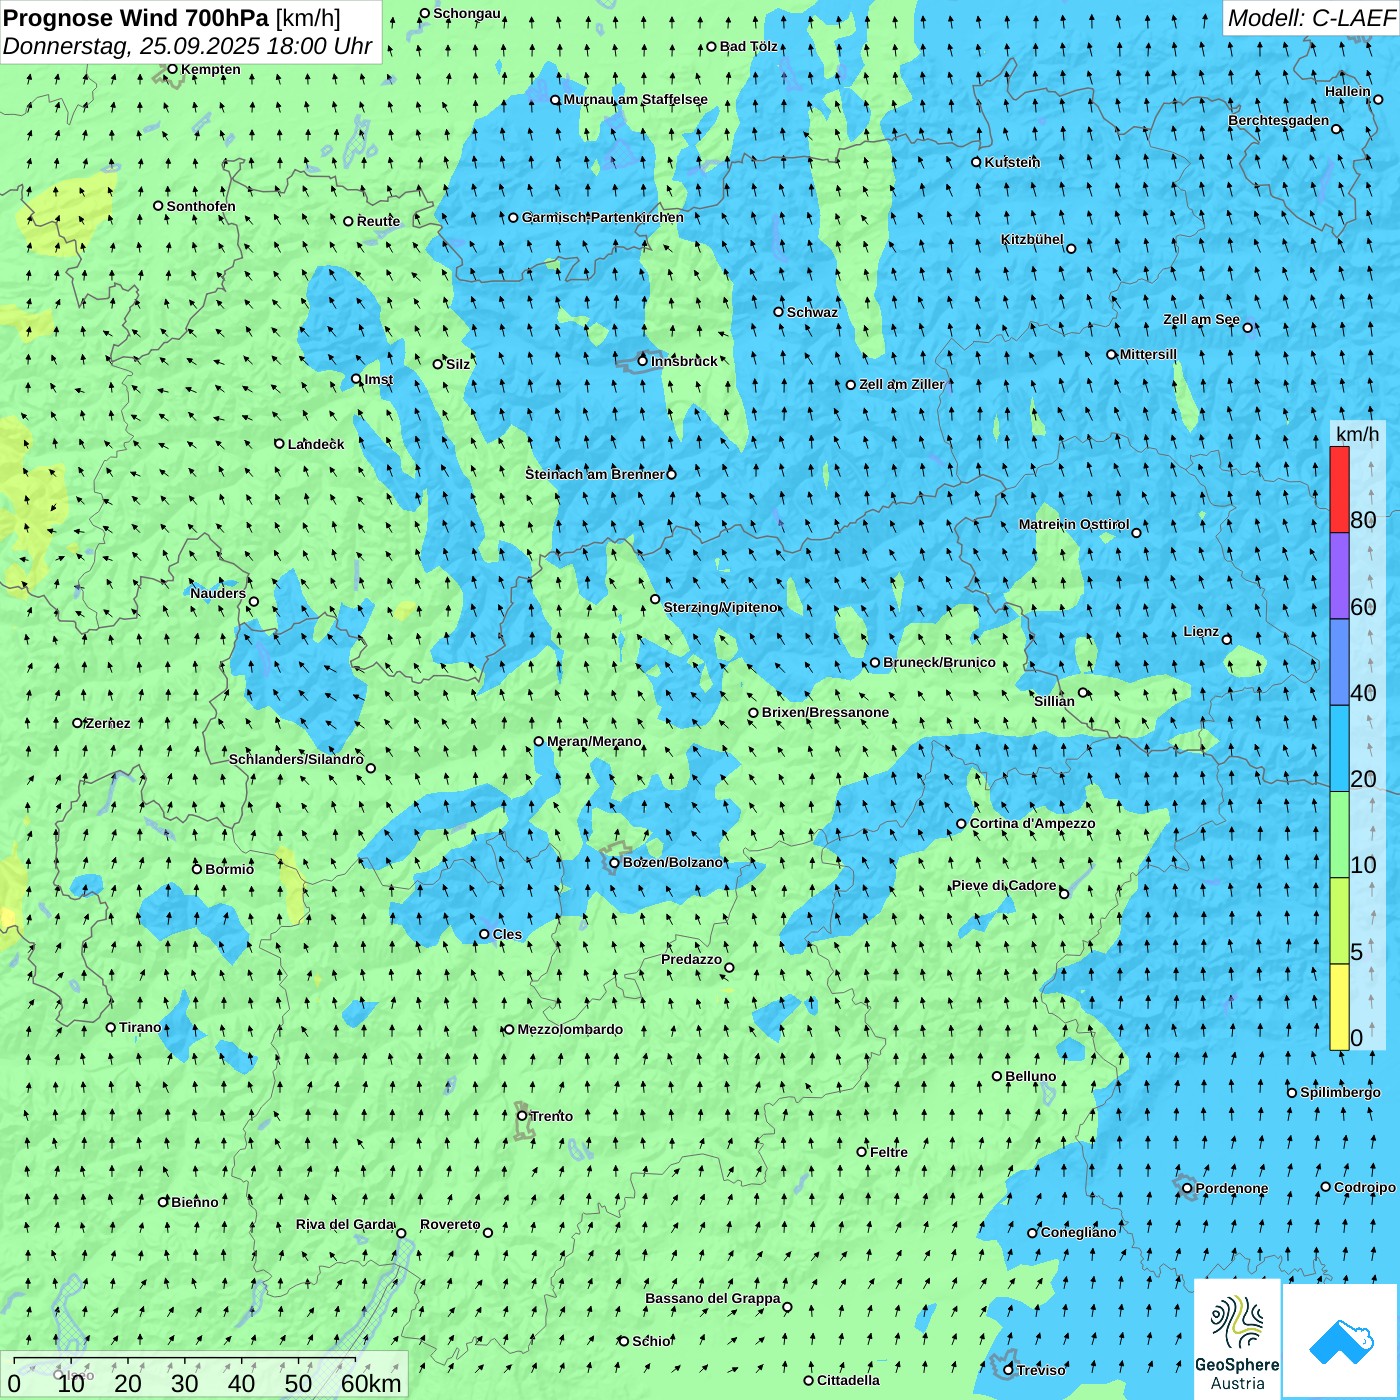The width and height of the screenshot is (1400, 1400).
Task: Click the Mittersill label
Action: pyautogui.click(x=1148, y=354)
